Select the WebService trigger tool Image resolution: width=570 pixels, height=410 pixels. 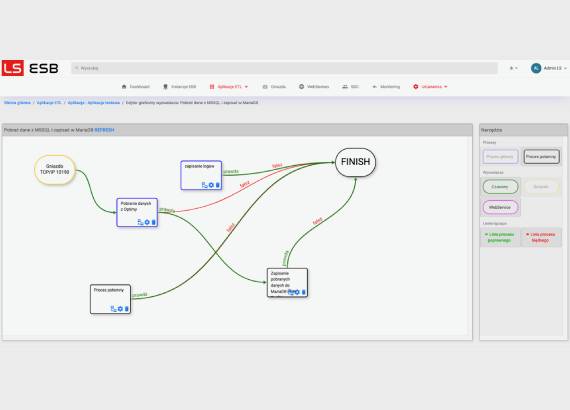(x=500, y=207)
